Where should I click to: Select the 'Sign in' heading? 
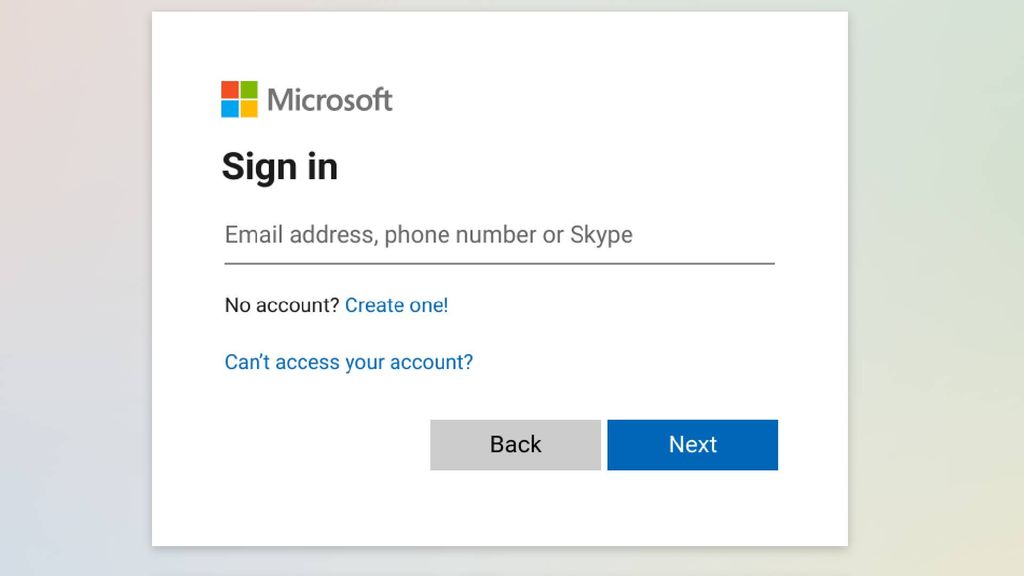[280, 166]
